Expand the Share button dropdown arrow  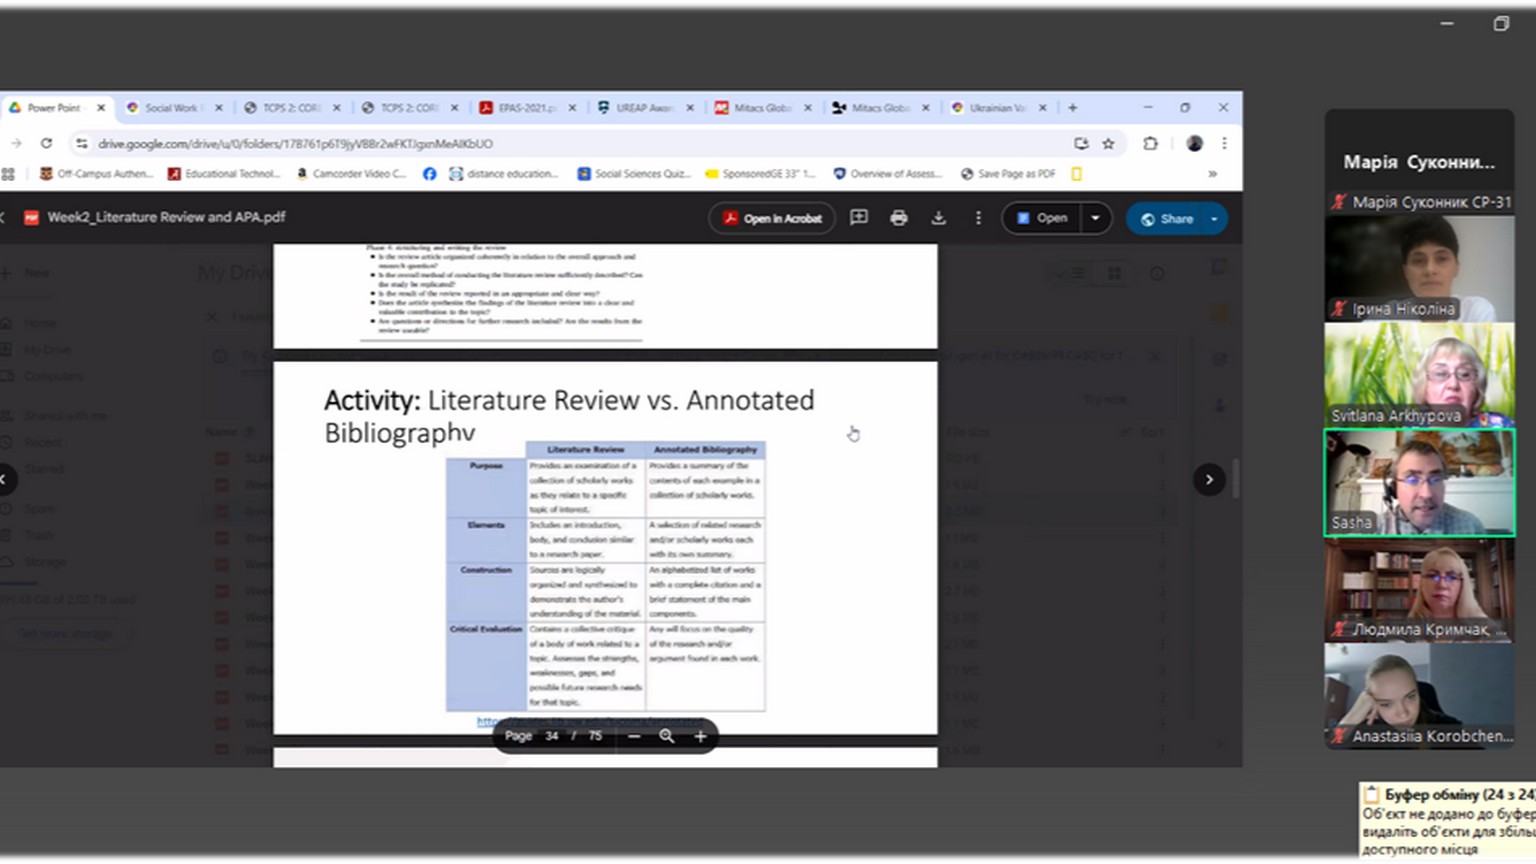pos(1214,219)
